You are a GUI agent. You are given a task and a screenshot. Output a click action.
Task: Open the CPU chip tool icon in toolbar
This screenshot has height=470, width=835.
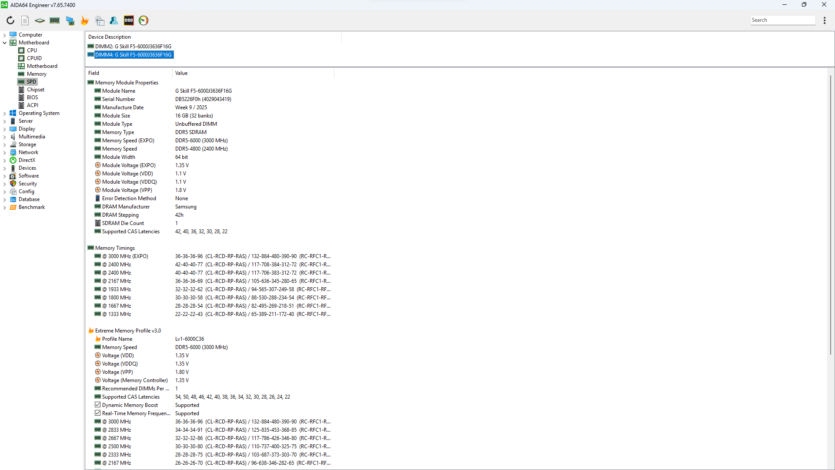click(40, 20)
